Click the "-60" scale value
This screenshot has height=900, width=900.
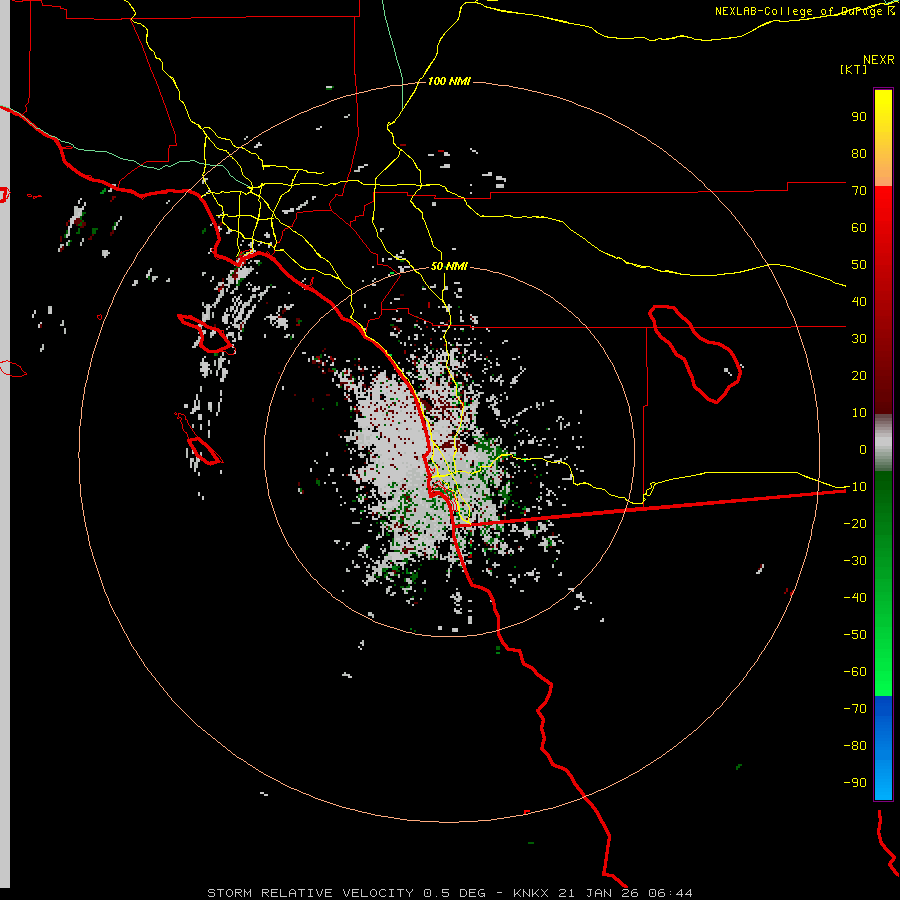coord(855,672)
